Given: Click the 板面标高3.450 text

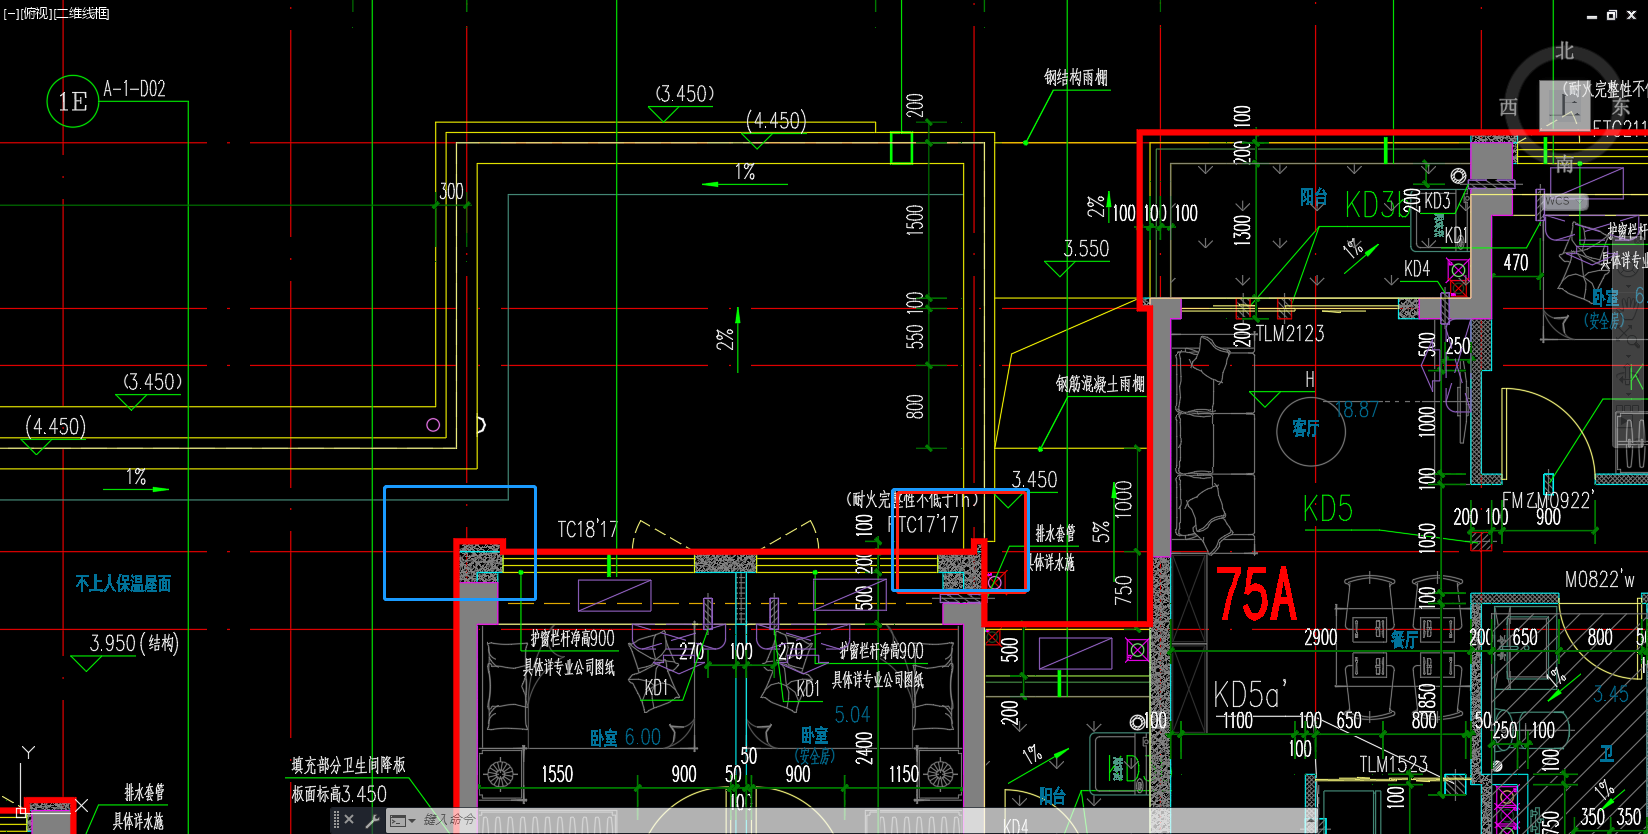Looking at the screenshot, I should coord(339,794).
